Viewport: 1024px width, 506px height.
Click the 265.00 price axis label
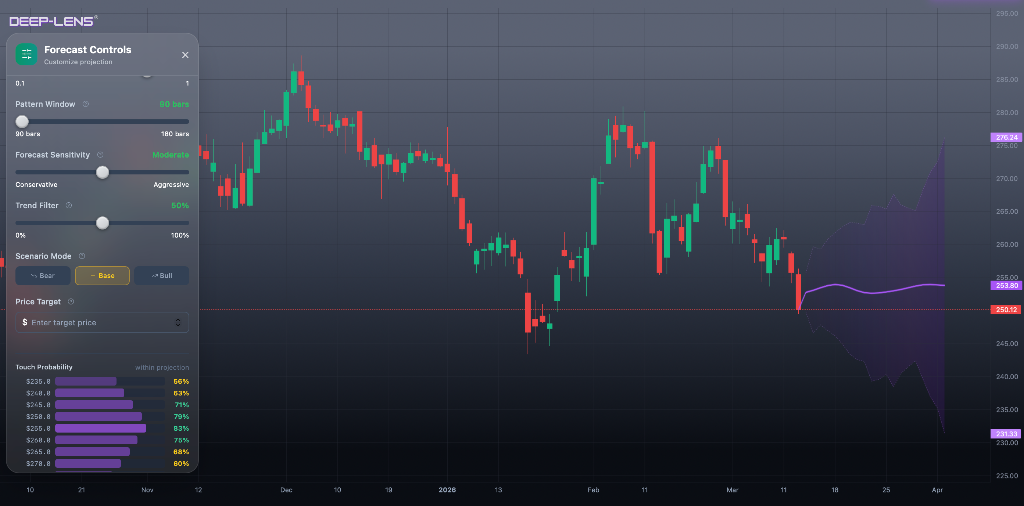coord(1006,212)
